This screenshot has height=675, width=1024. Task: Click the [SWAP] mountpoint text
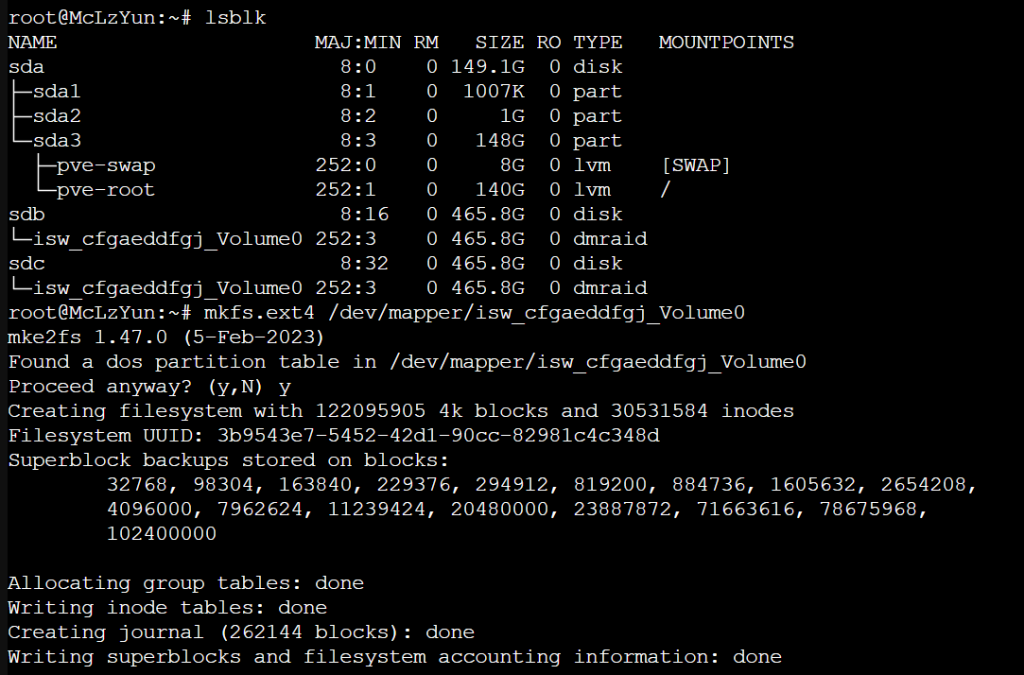pyautogui.click(x=696, y=165)
